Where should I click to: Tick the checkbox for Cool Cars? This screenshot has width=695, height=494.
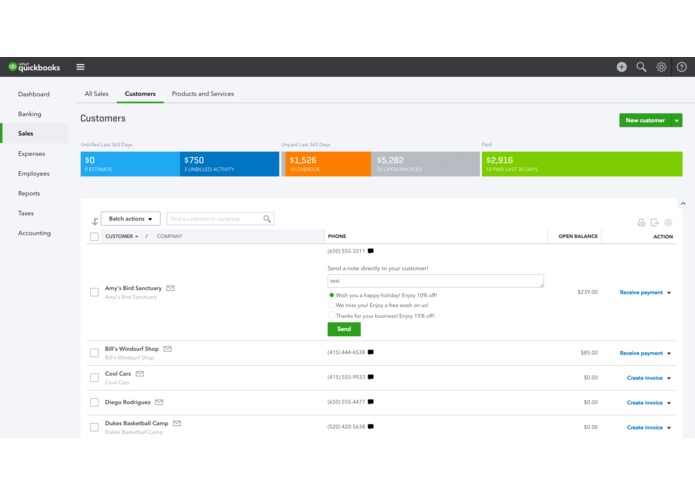[x=94, y=377]
